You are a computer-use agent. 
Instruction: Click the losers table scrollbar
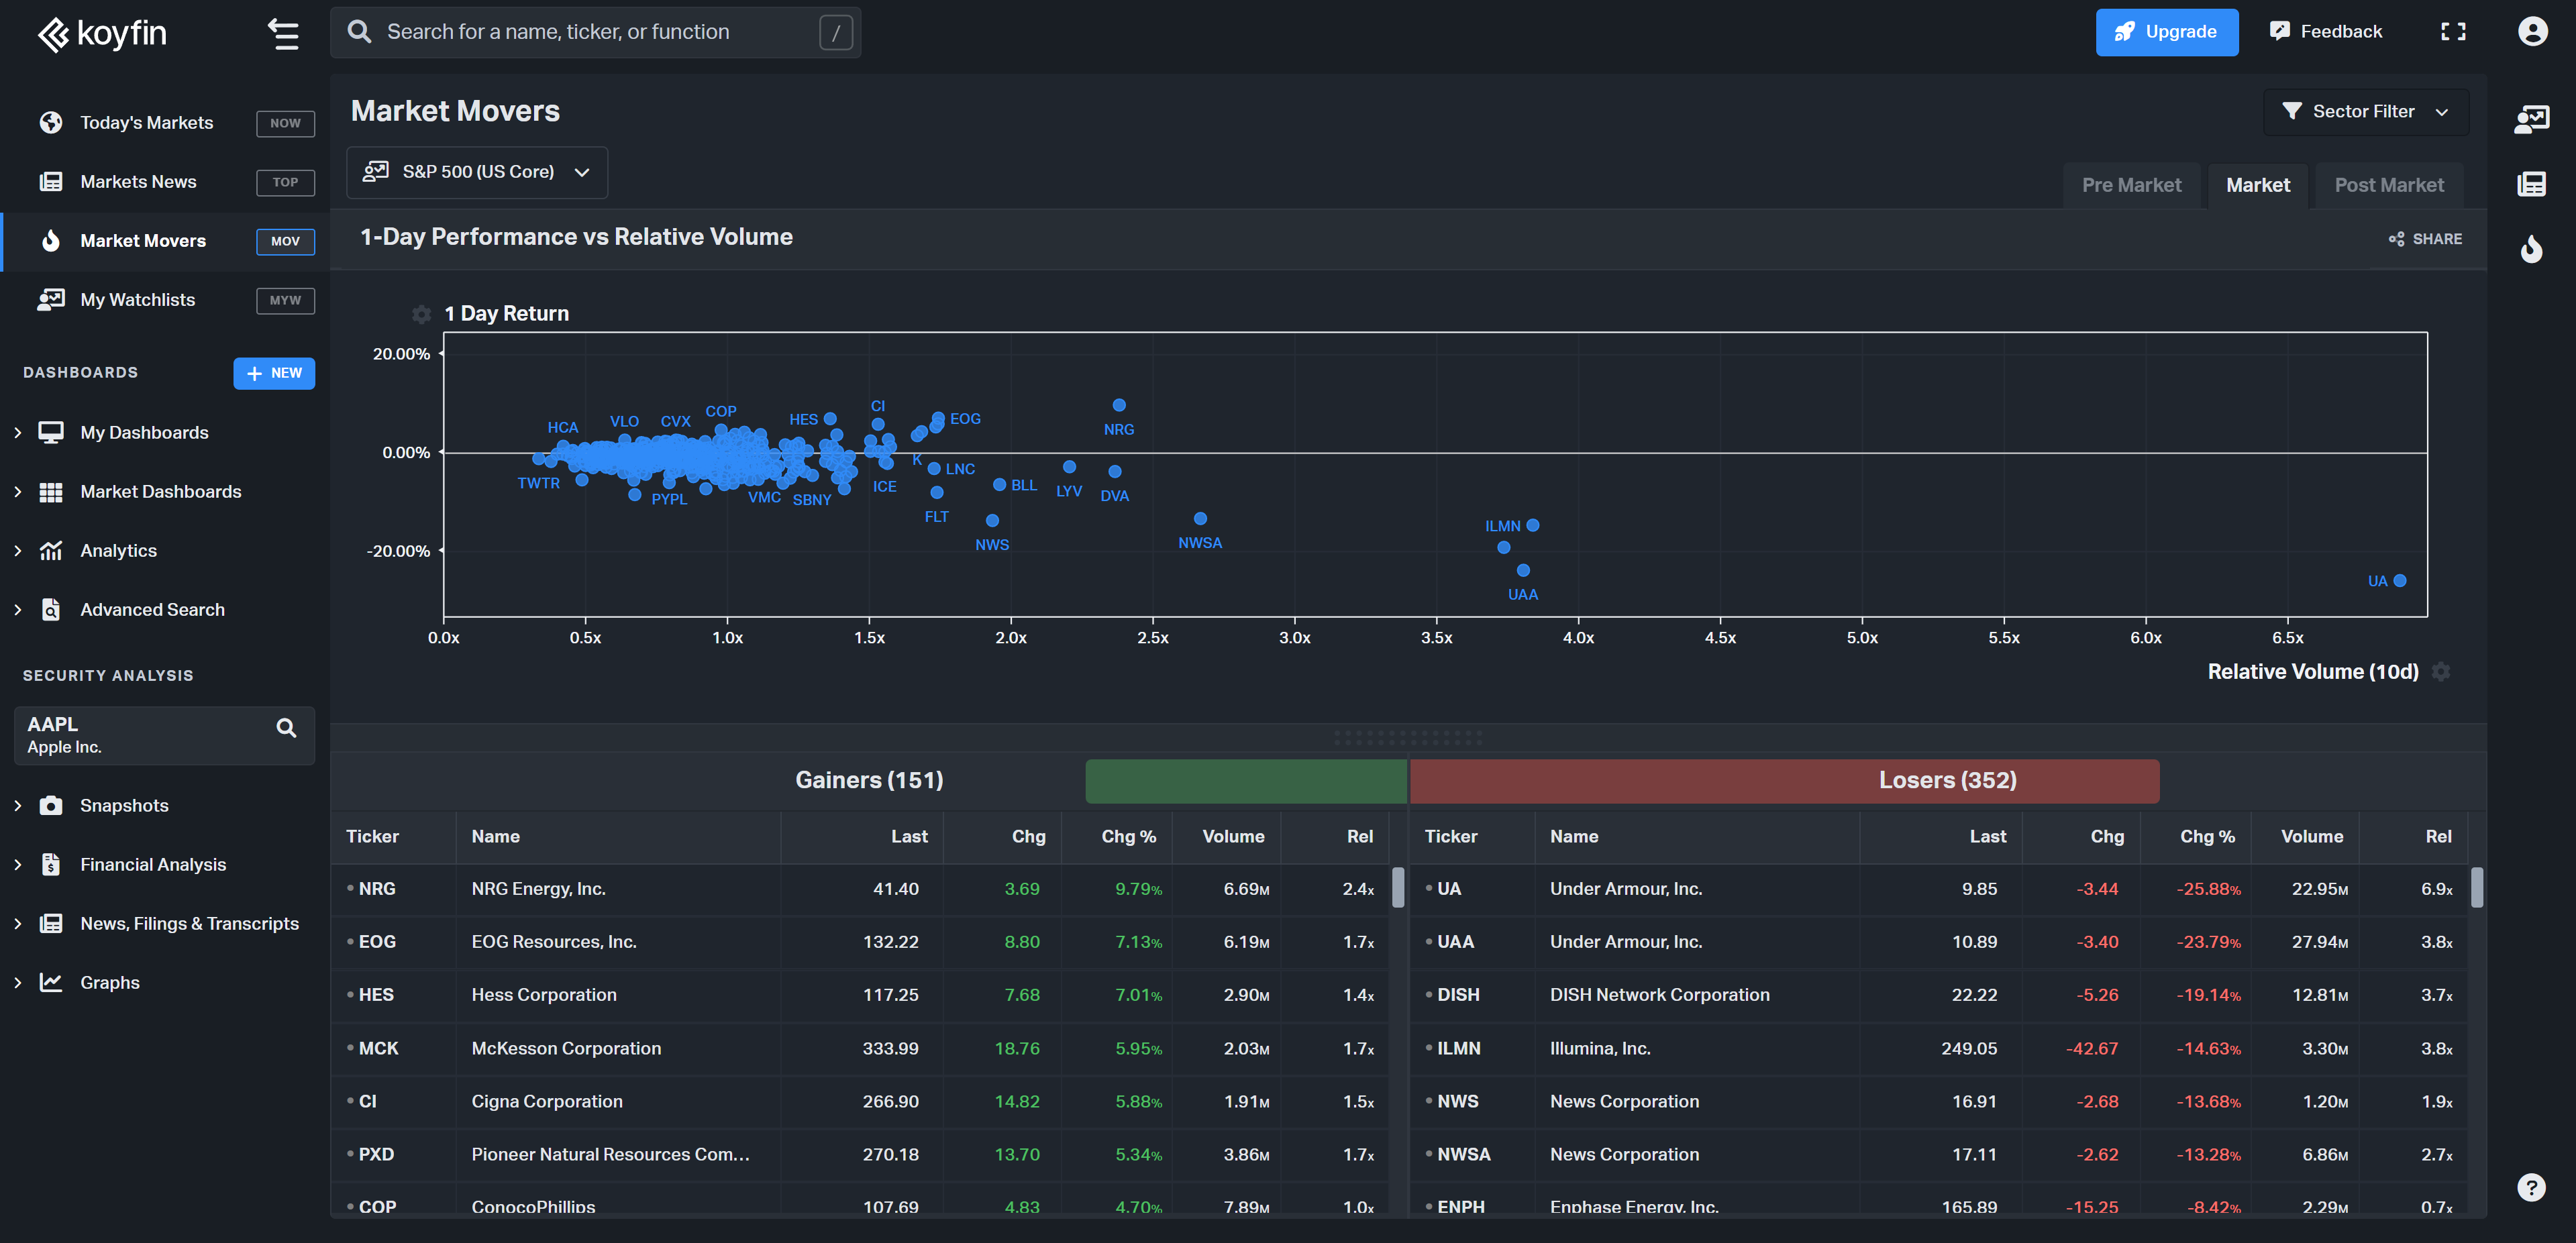(2476, 888)
